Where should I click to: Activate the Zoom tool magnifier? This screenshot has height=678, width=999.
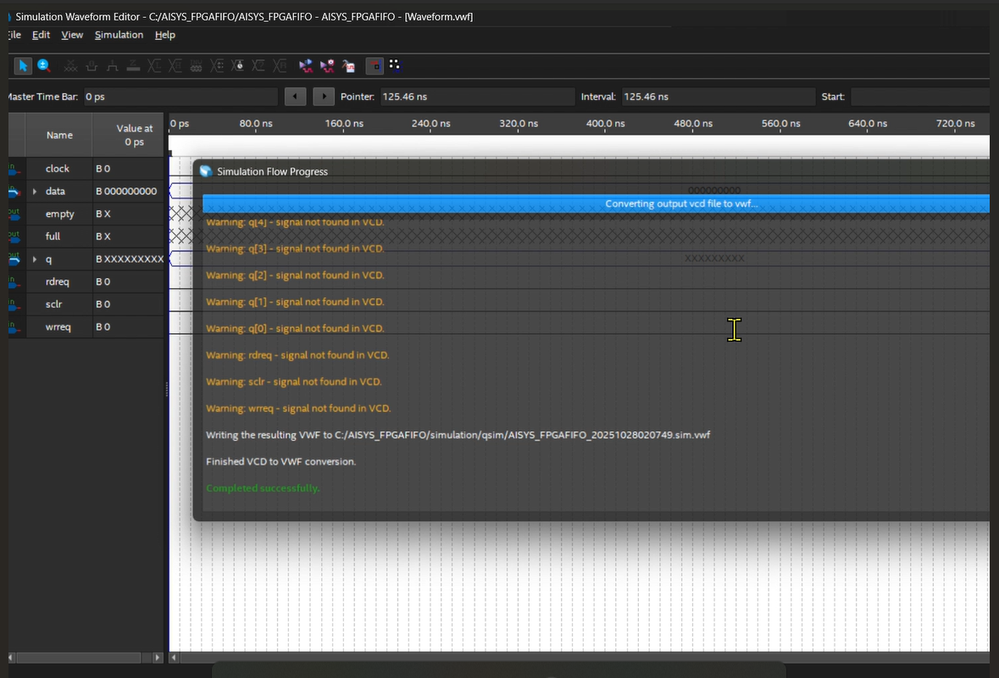(x=43, y=66)
